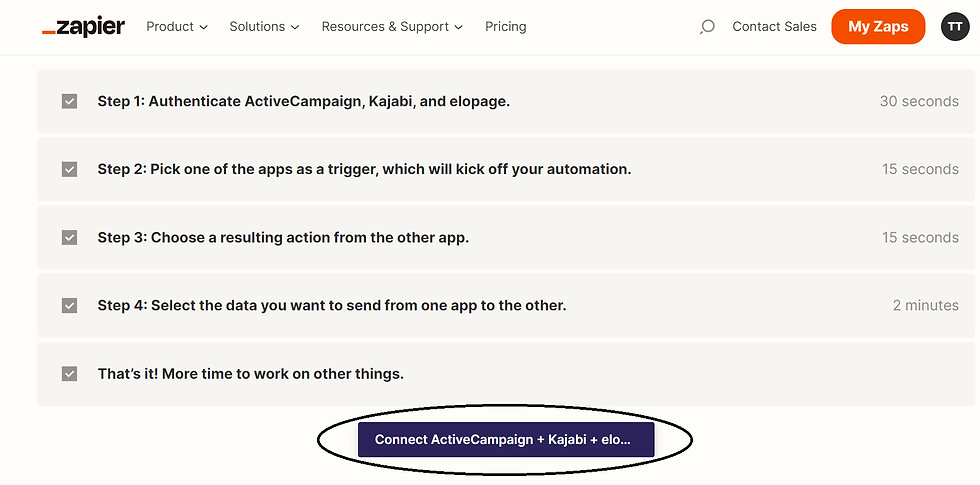Expand the Resources & Support dropdown
This screenshot has width=980, height=485.
tap(392, 27)
